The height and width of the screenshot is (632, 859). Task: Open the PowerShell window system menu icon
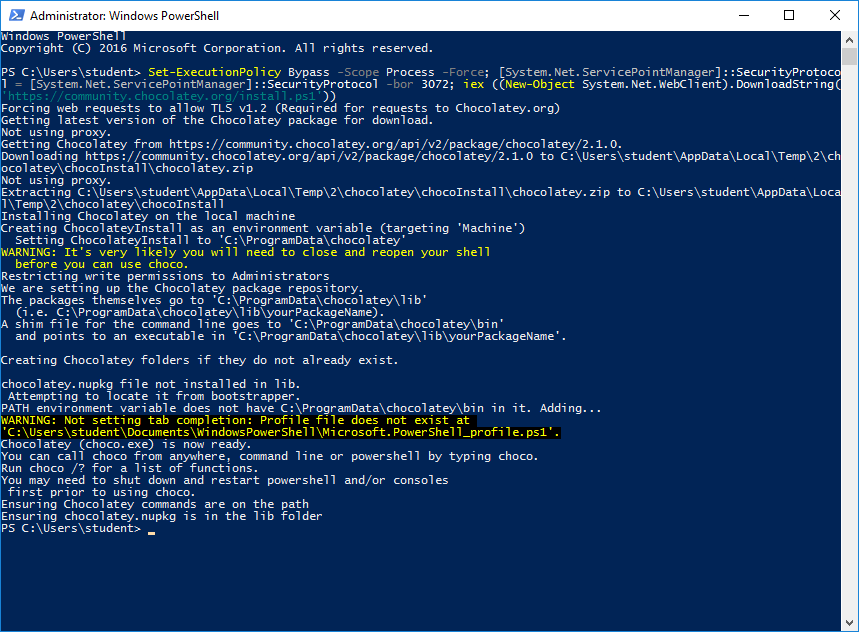(14, 15)
